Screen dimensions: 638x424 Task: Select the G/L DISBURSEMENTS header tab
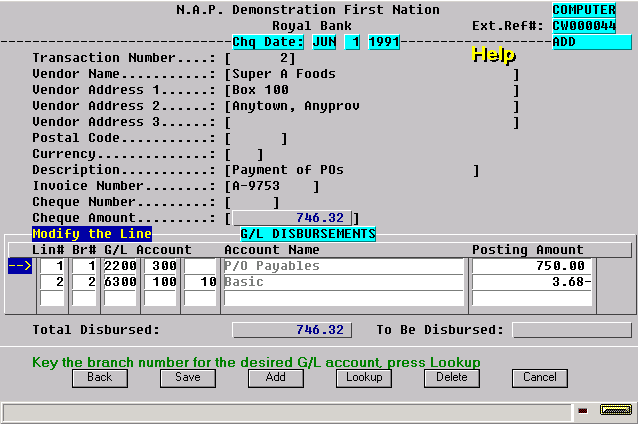[308, 234]
